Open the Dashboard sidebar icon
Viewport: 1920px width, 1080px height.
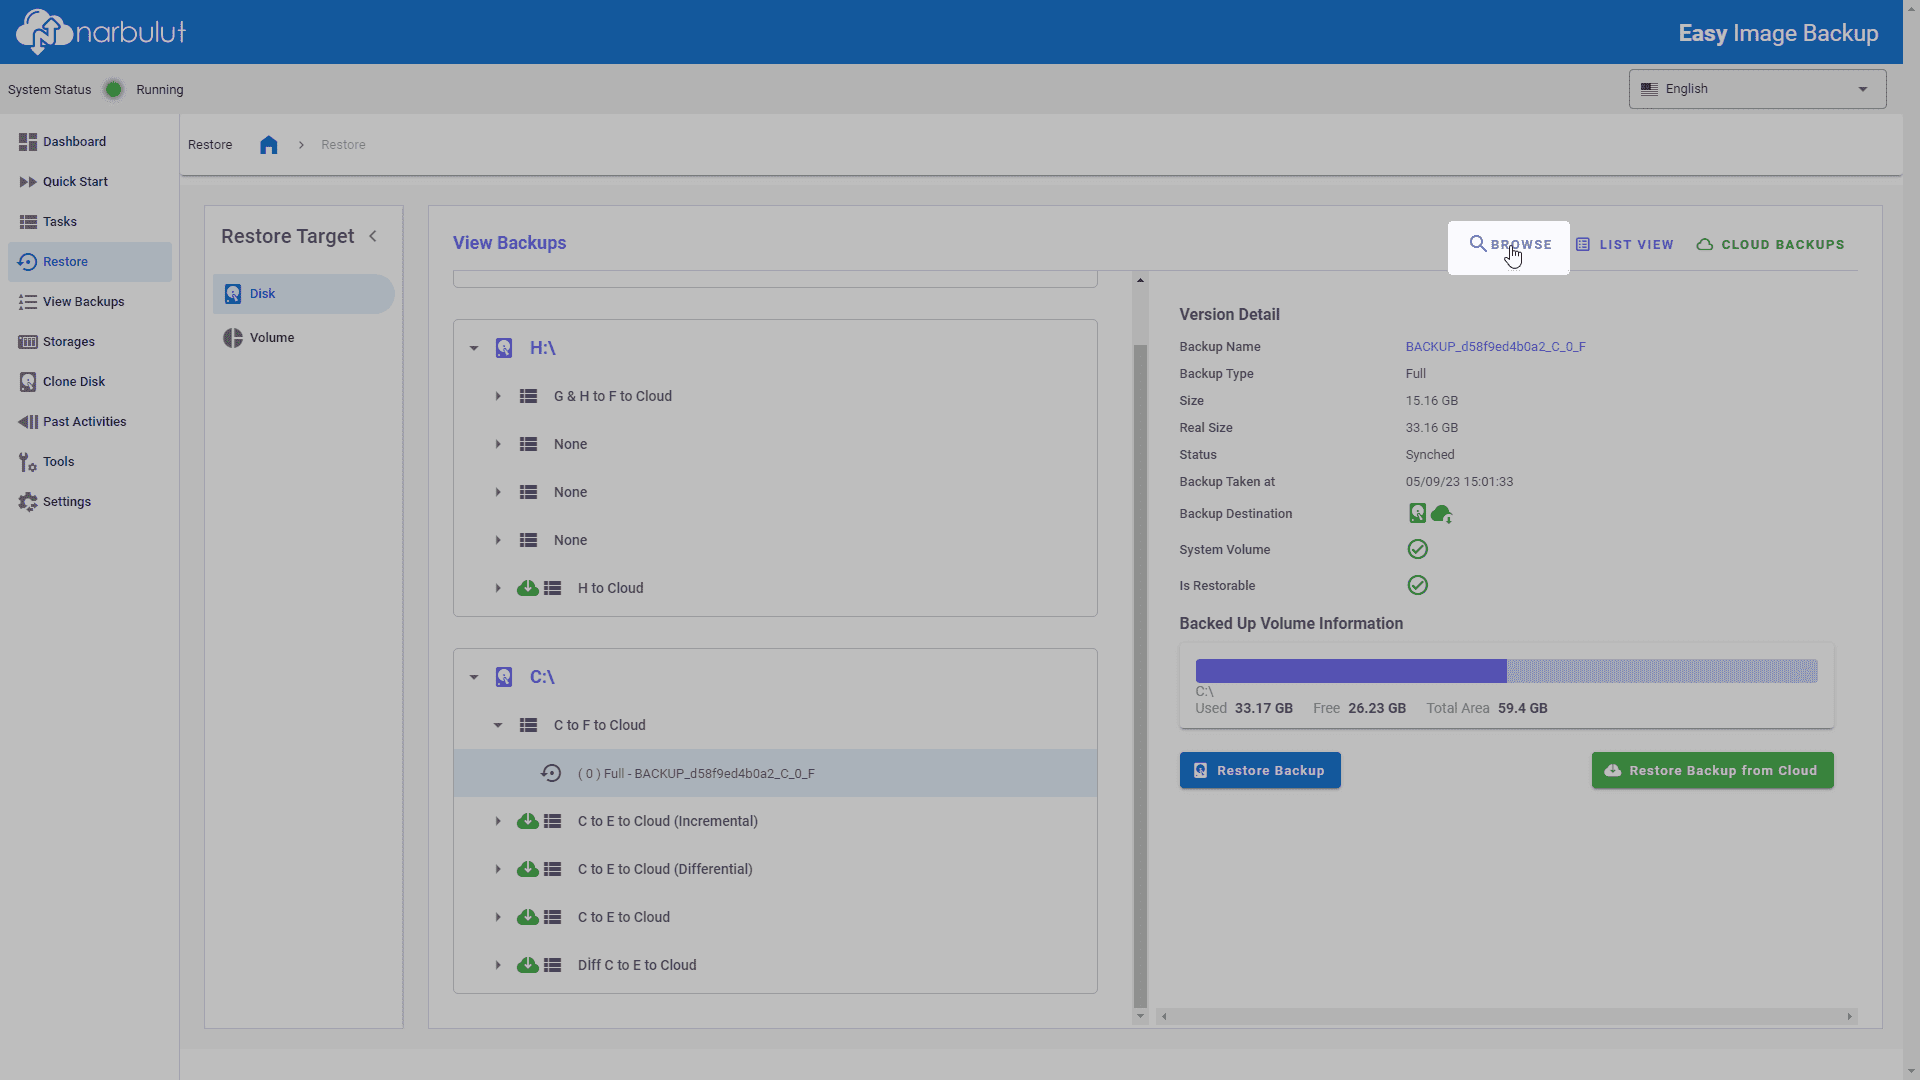tap(28, 142)
